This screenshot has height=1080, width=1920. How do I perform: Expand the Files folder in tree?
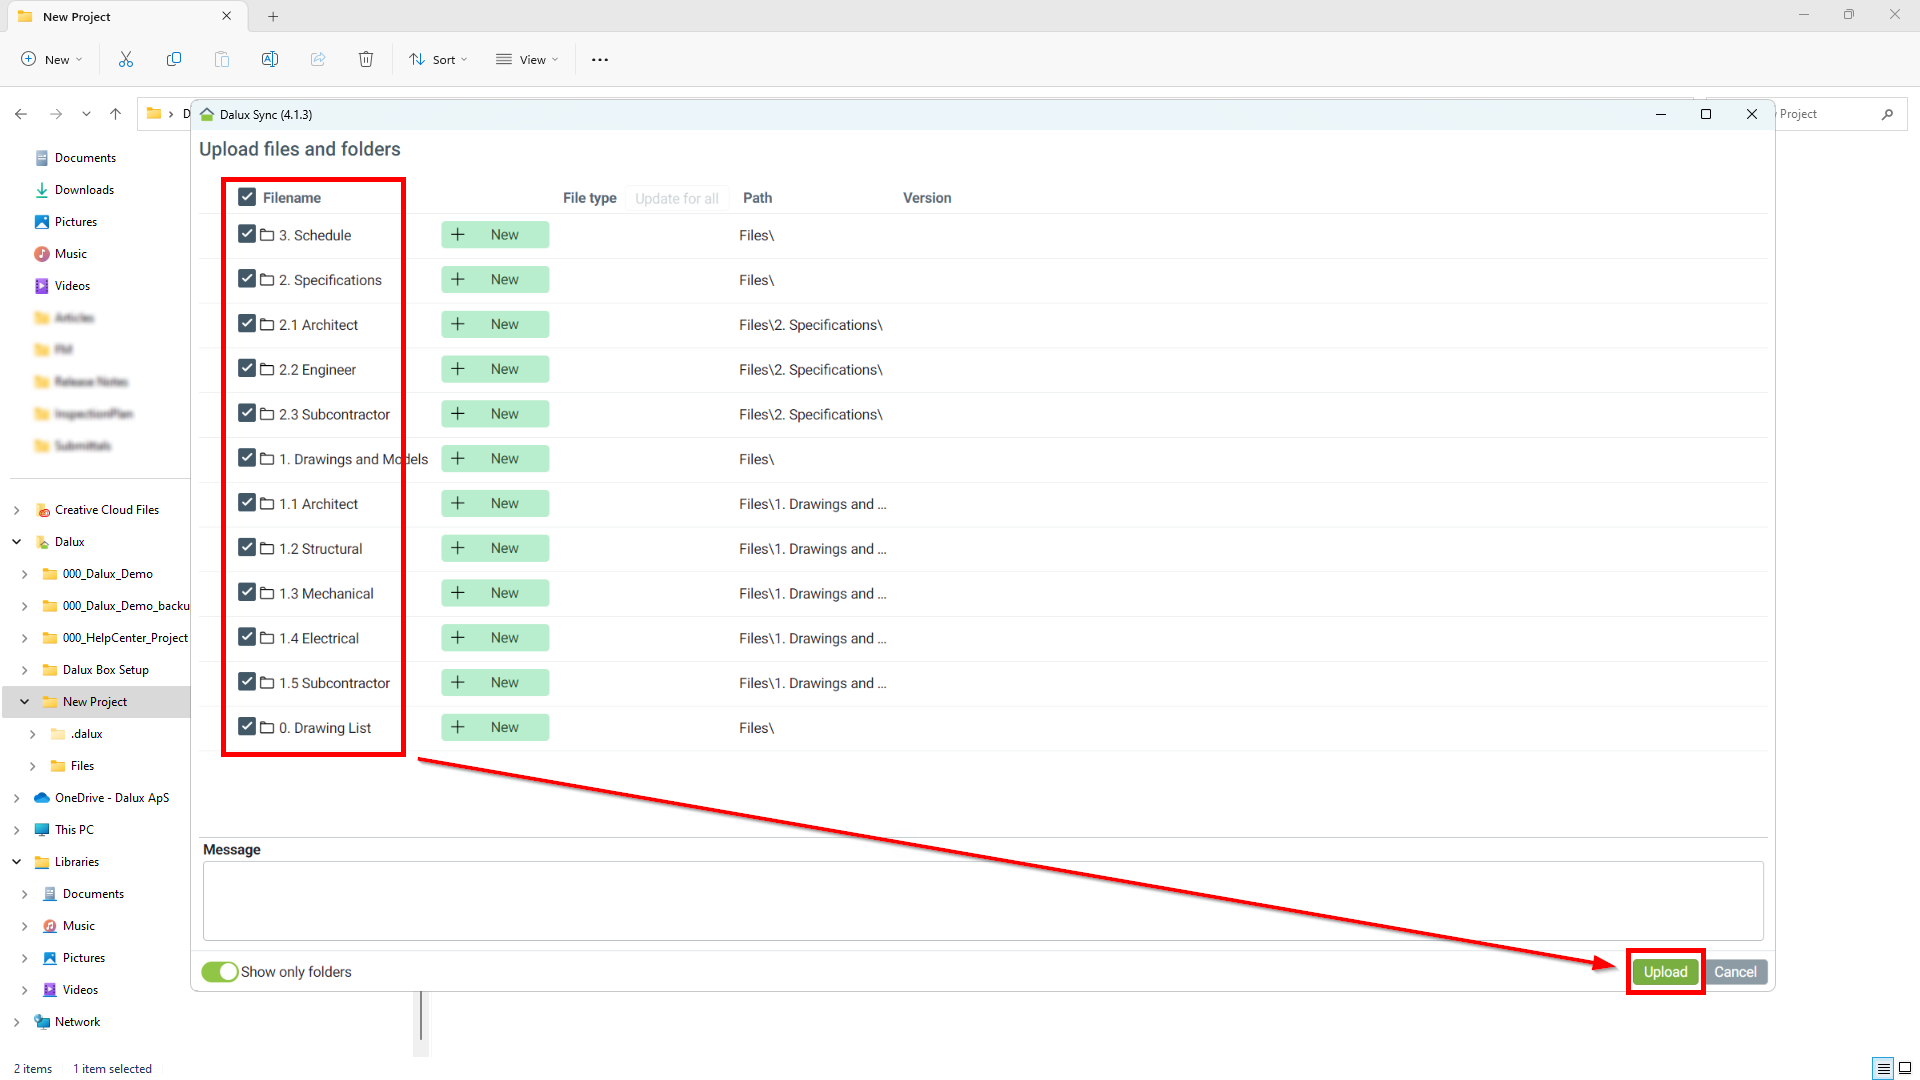click(x=33, y=766)
